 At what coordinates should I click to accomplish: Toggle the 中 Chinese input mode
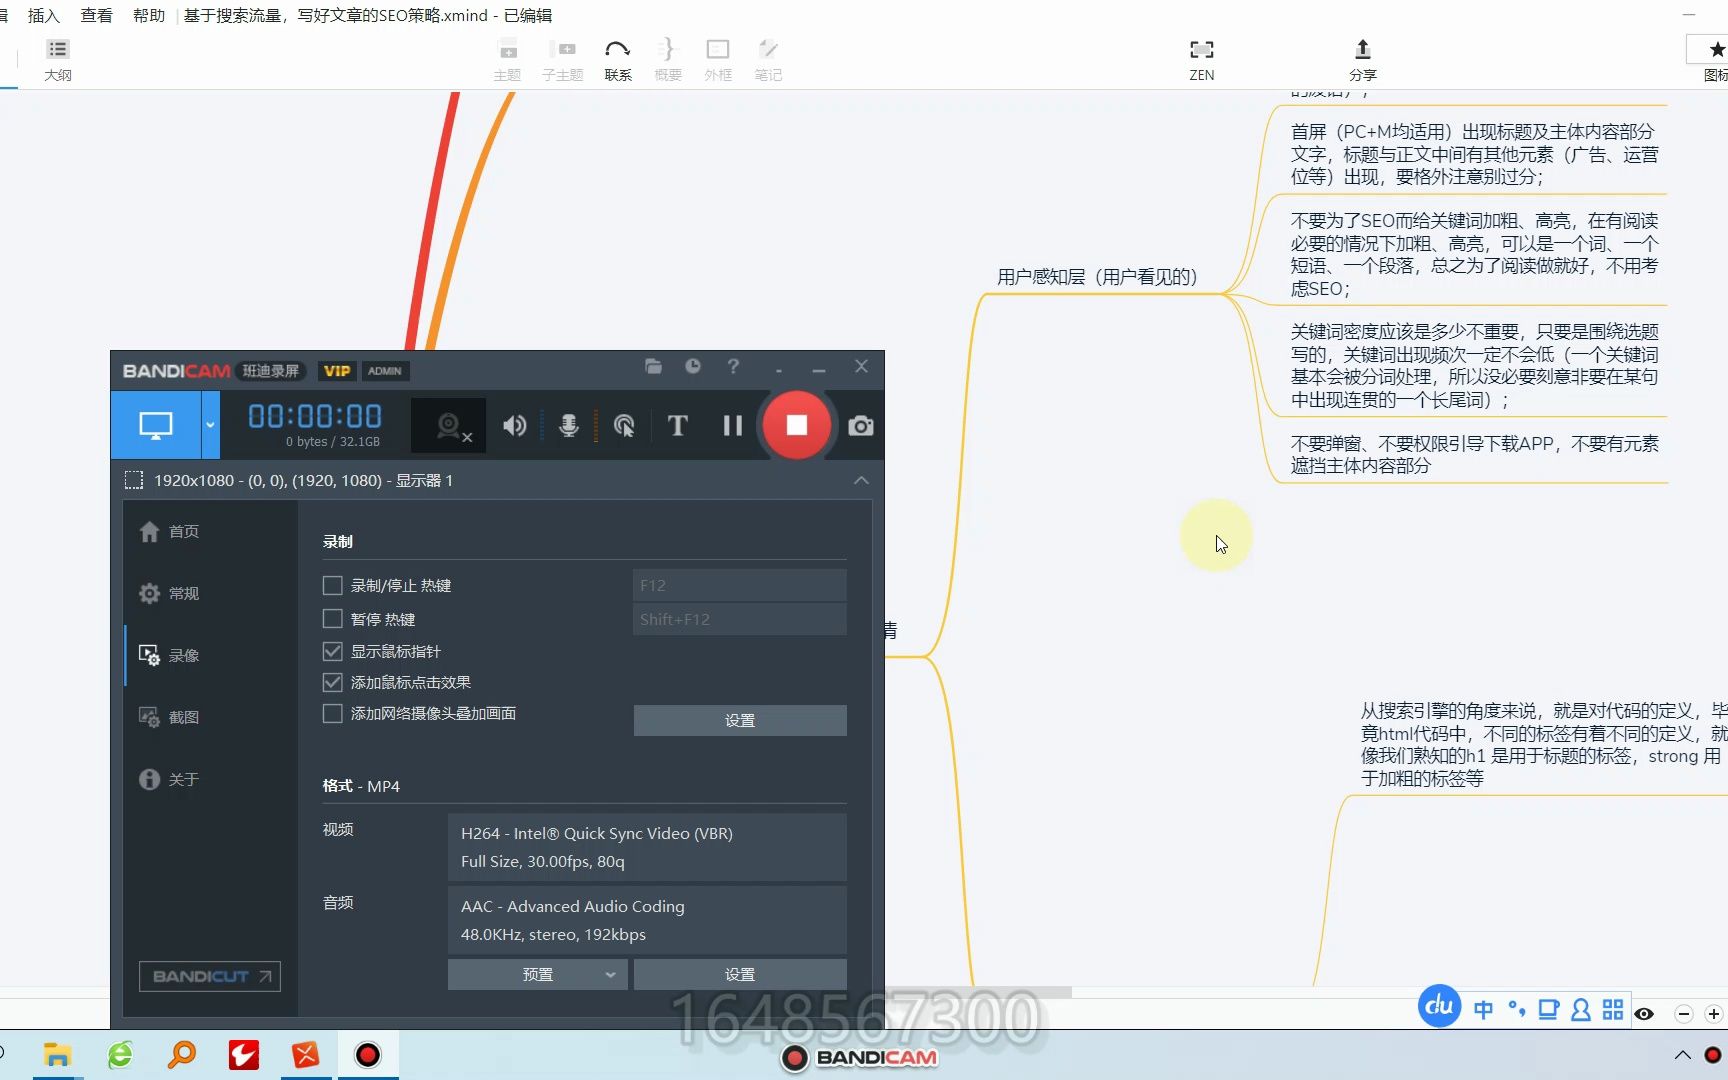pos(1484,1010)
